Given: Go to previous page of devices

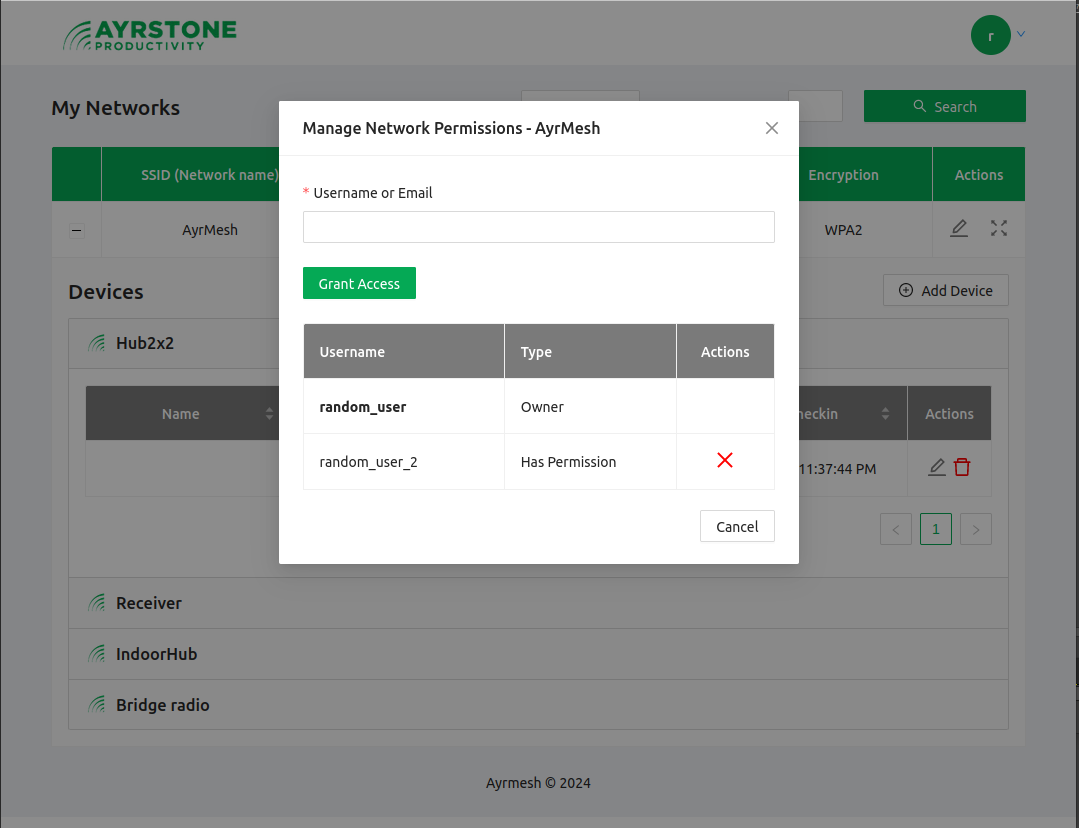Looking at the screenshot, I should point(895,529).
